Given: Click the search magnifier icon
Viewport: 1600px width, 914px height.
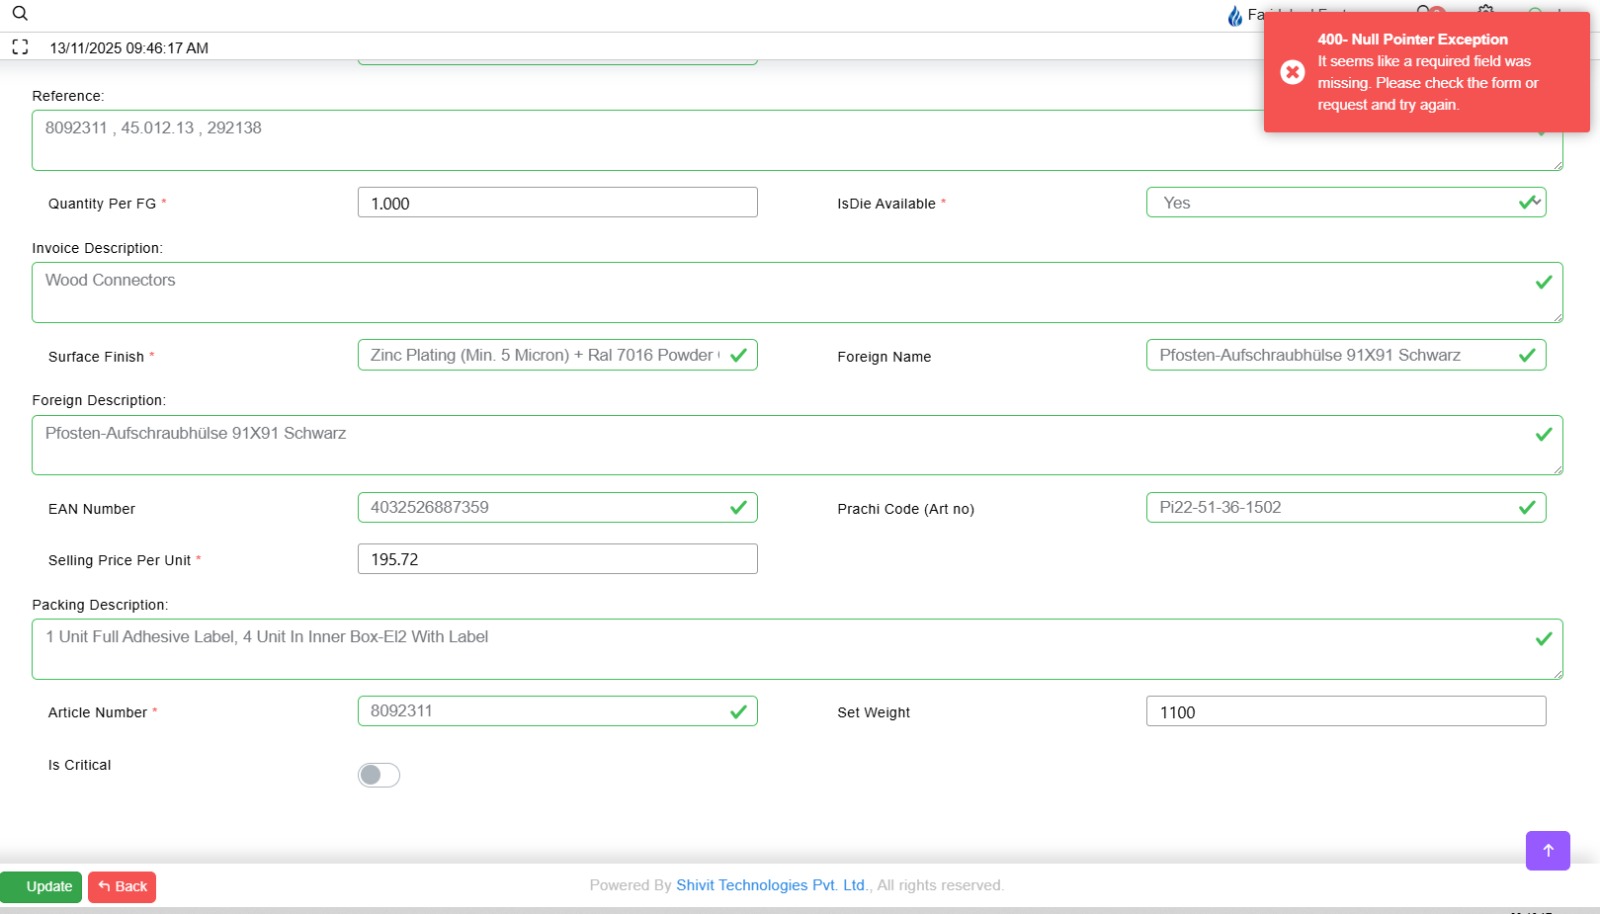Looking at the screenshot, I should click(20, 13).
